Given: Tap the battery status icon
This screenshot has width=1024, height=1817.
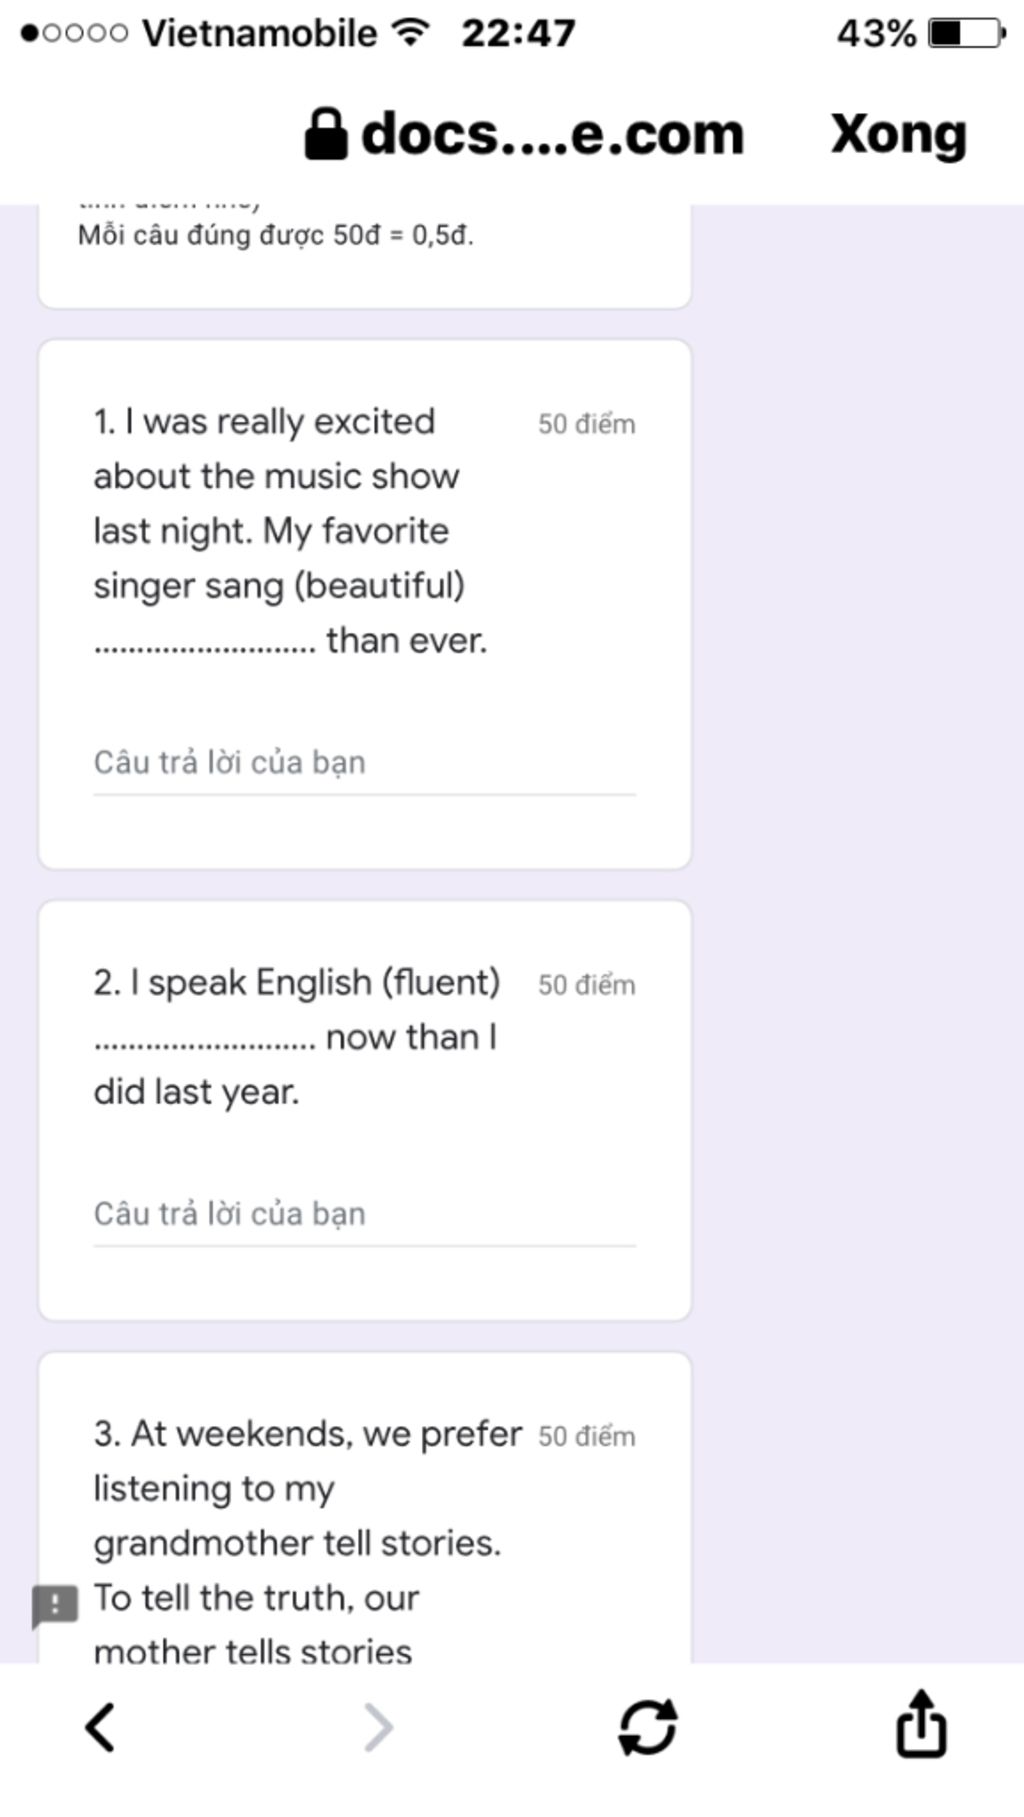Looking at the screenshot, I should tap(966, 33).
